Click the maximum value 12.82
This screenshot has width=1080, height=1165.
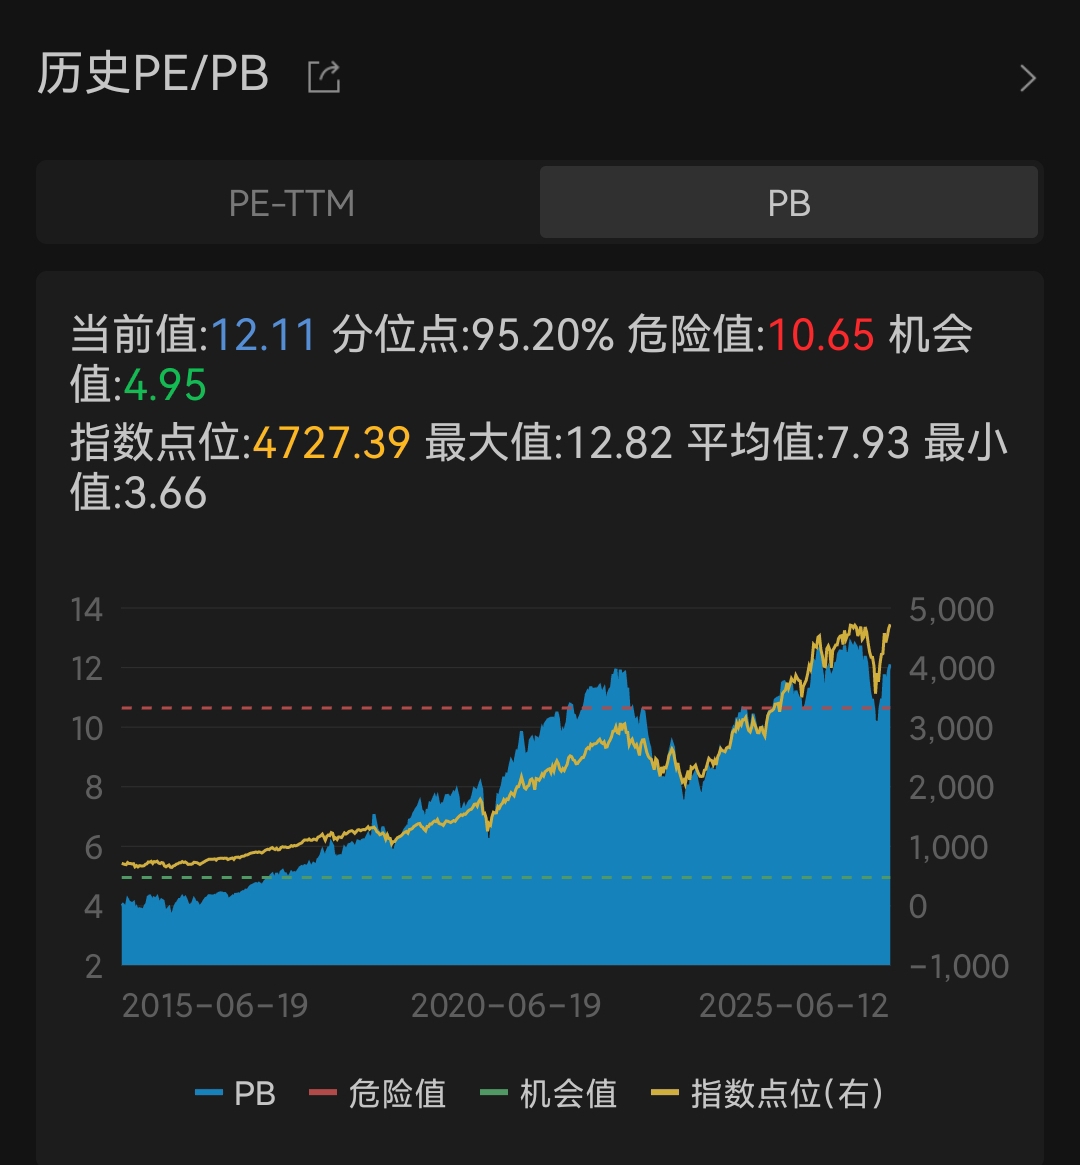coord(619,443)
